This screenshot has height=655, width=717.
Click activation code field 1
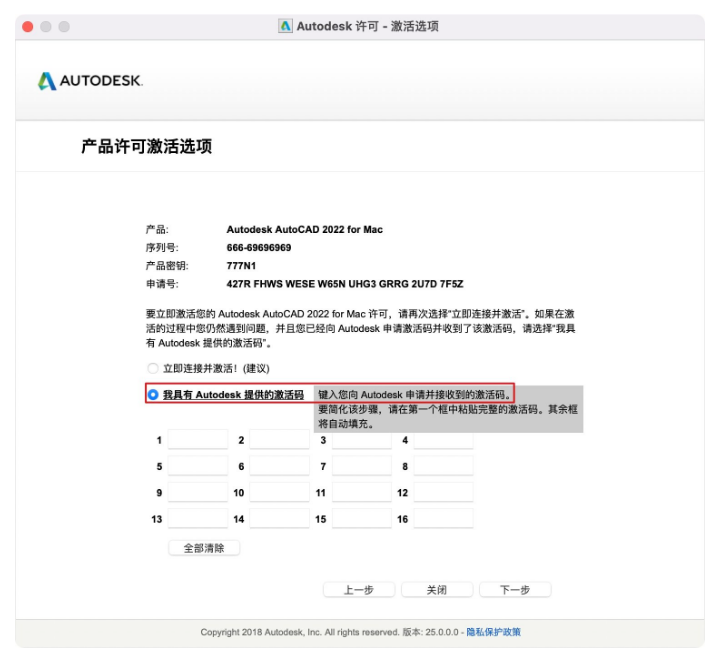pyautogui.click(x=198, y=440)
